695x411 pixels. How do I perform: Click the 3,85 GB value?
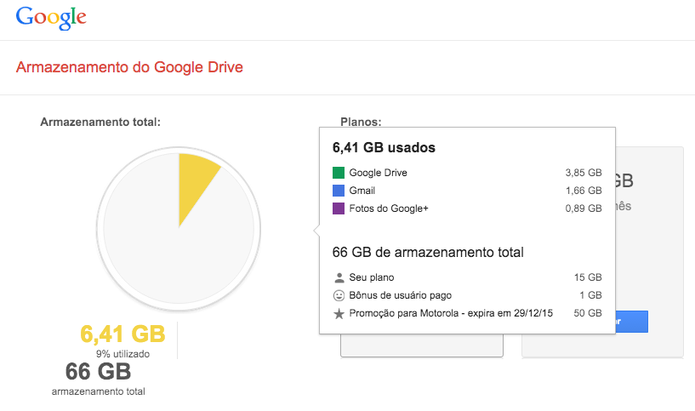pos(583,172)
